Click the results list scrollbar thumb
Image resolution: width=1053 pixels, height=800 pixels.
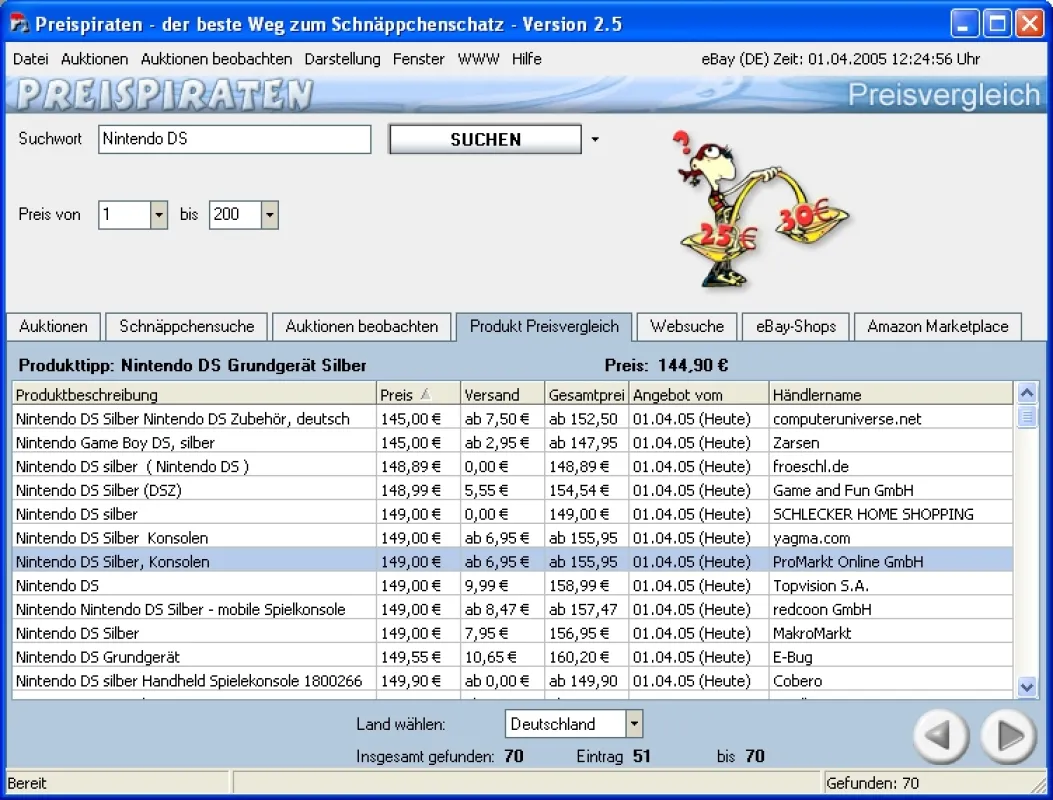tap(1027, 416)
